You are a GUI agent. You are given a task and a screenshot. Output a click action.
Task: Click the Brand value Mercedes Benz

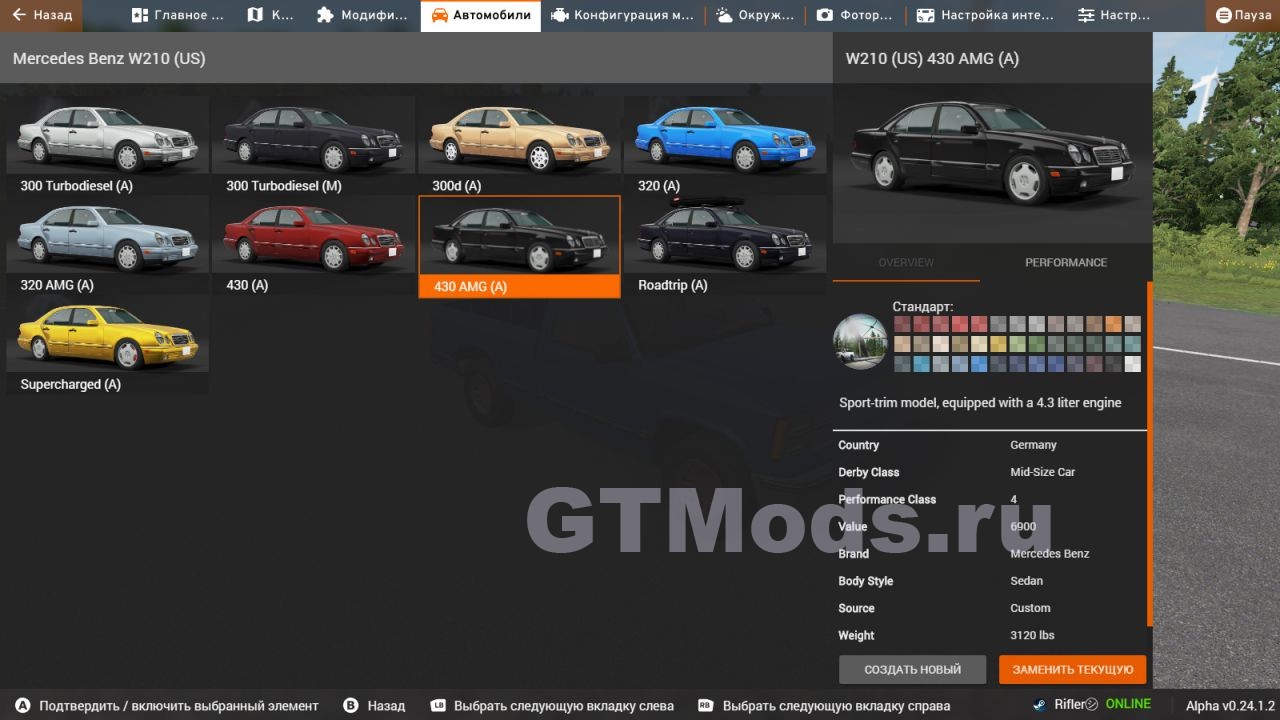point(1050,554)
